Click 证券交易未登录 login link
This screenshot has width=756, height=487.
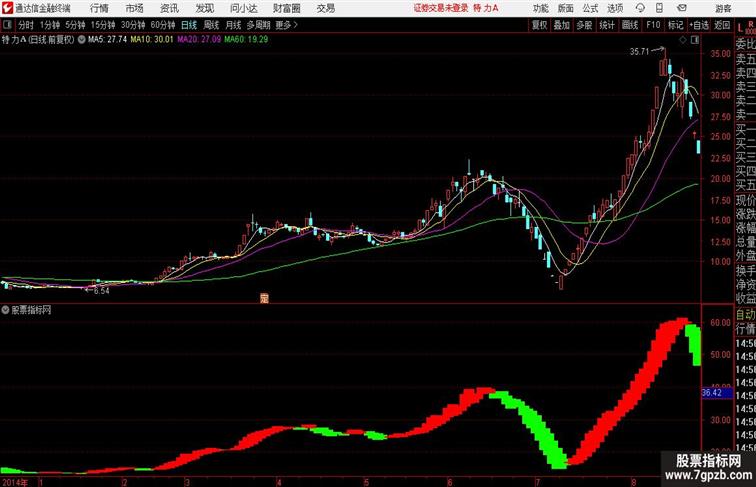pos(441,8)
